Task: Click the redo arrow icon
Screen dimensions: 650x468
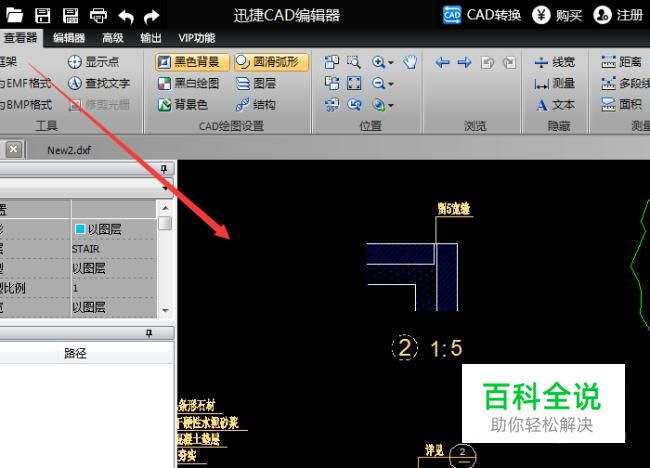Action: tap(151, 17)
